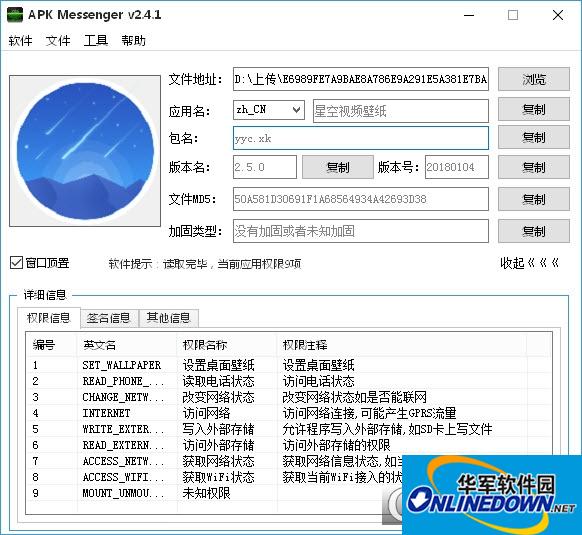Click the app name field 星空视频壁纸

pyautogui.click(x=400, y=111)
